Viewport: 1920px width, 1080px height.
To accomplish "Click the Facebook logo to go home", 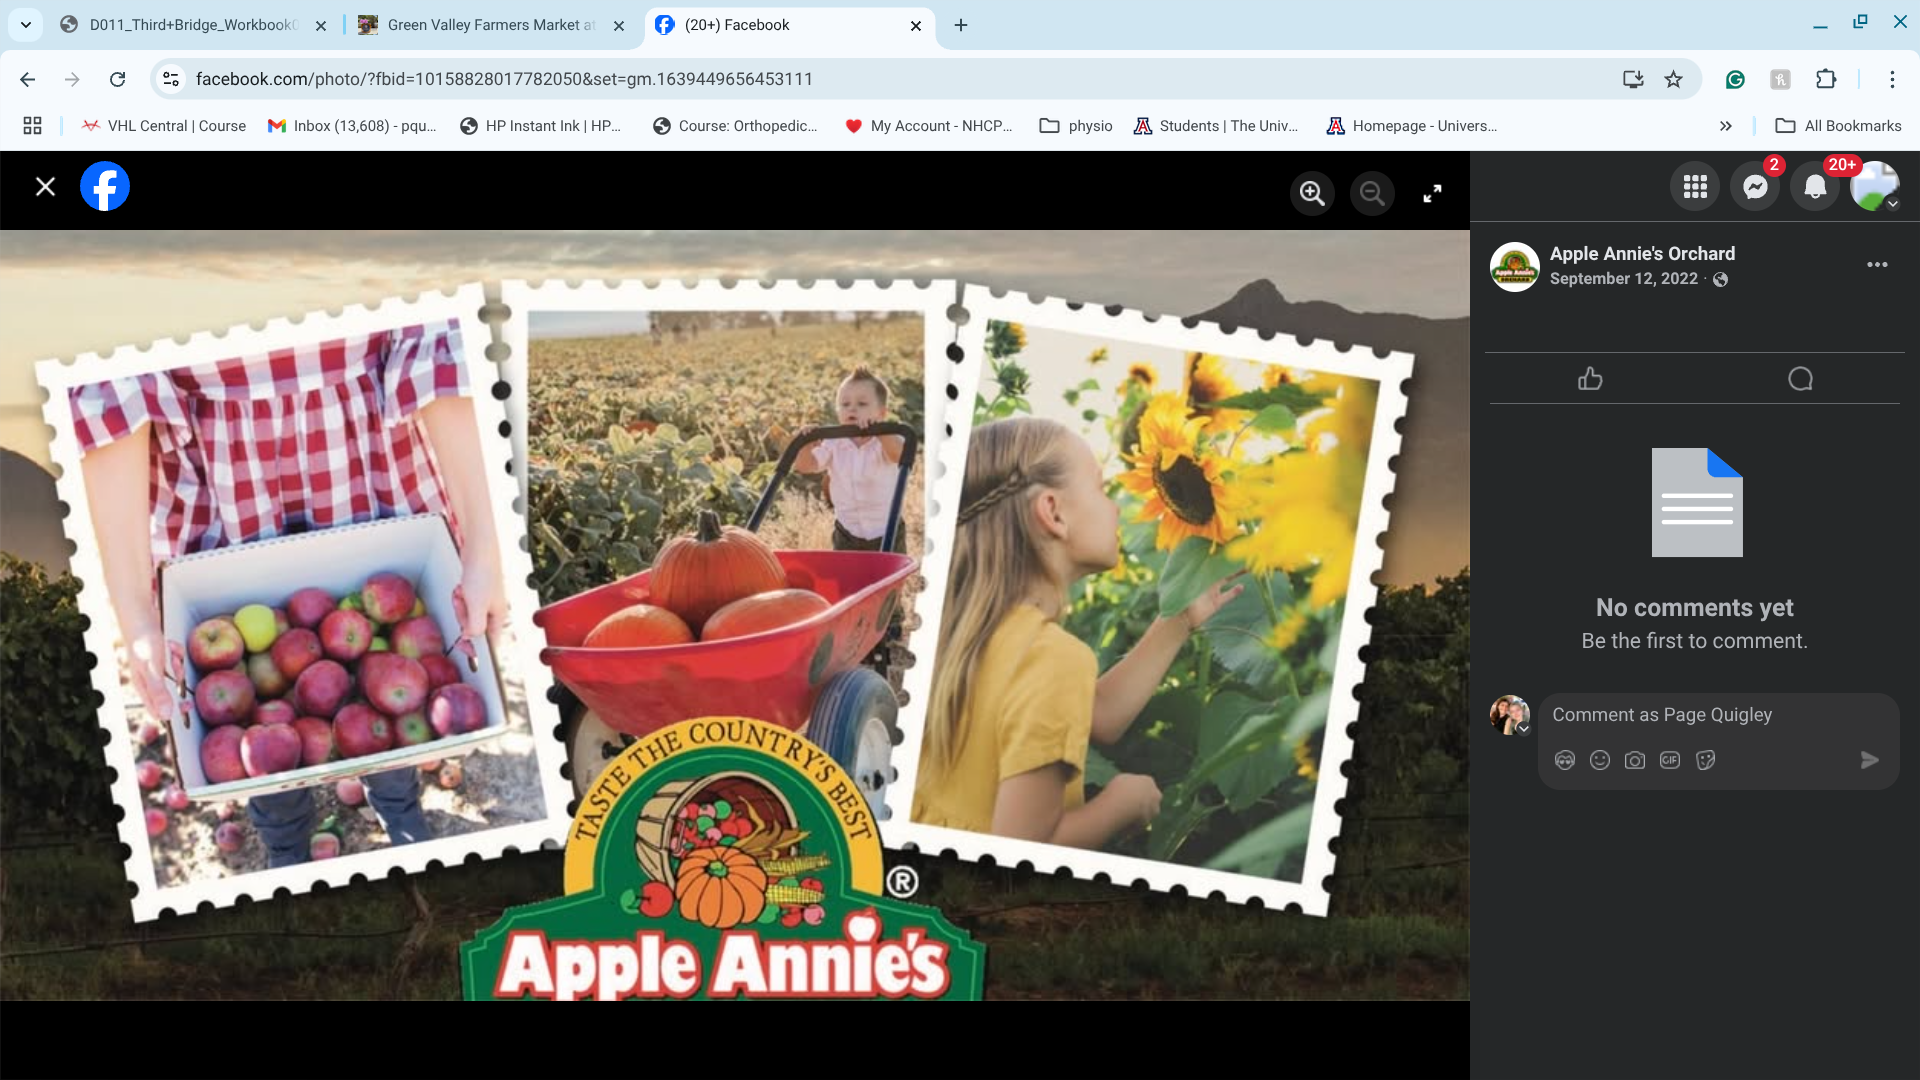I will pos(105,187).
